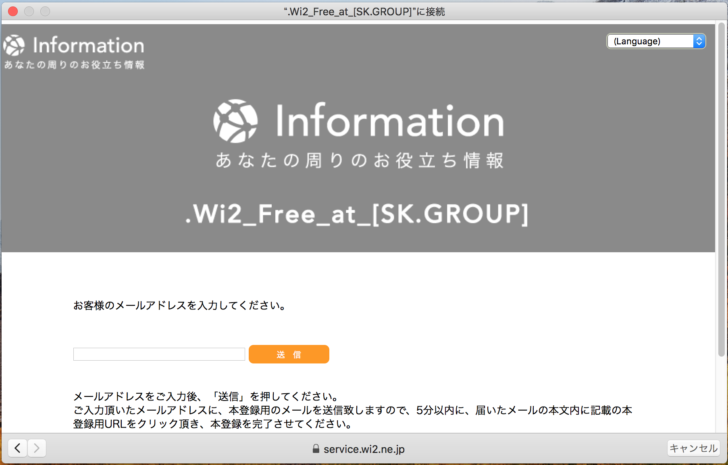Image resolution: width=728 pixels, height=465 pixels.
Task: Click the vertical scrollbar on the right
Action: [x=721, y=190]
